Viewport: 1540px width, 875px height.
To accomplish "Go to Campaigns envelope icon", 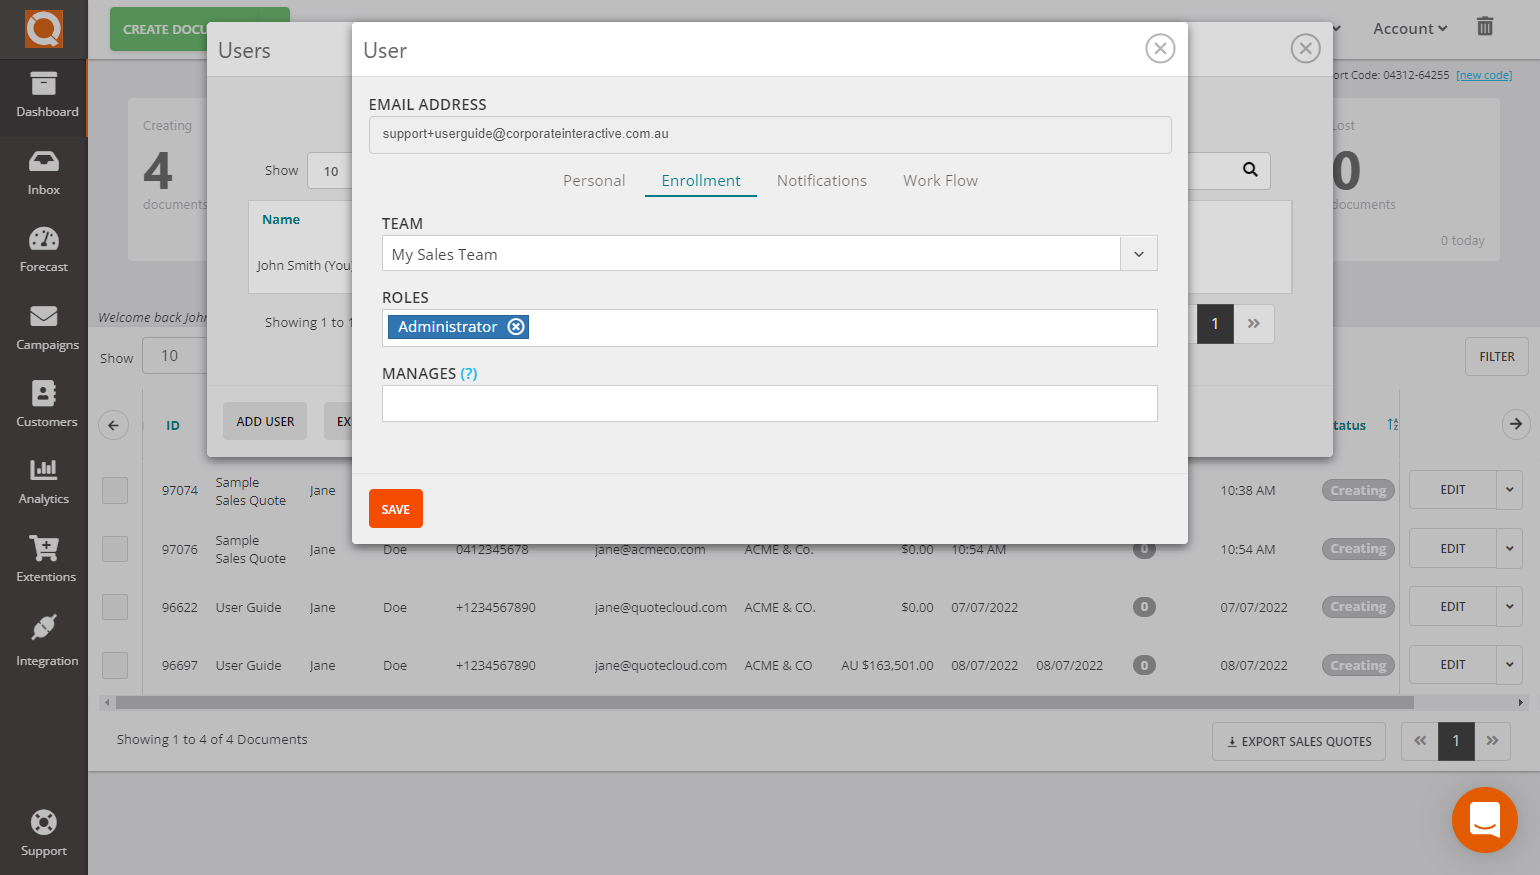I will coord(43,317).
